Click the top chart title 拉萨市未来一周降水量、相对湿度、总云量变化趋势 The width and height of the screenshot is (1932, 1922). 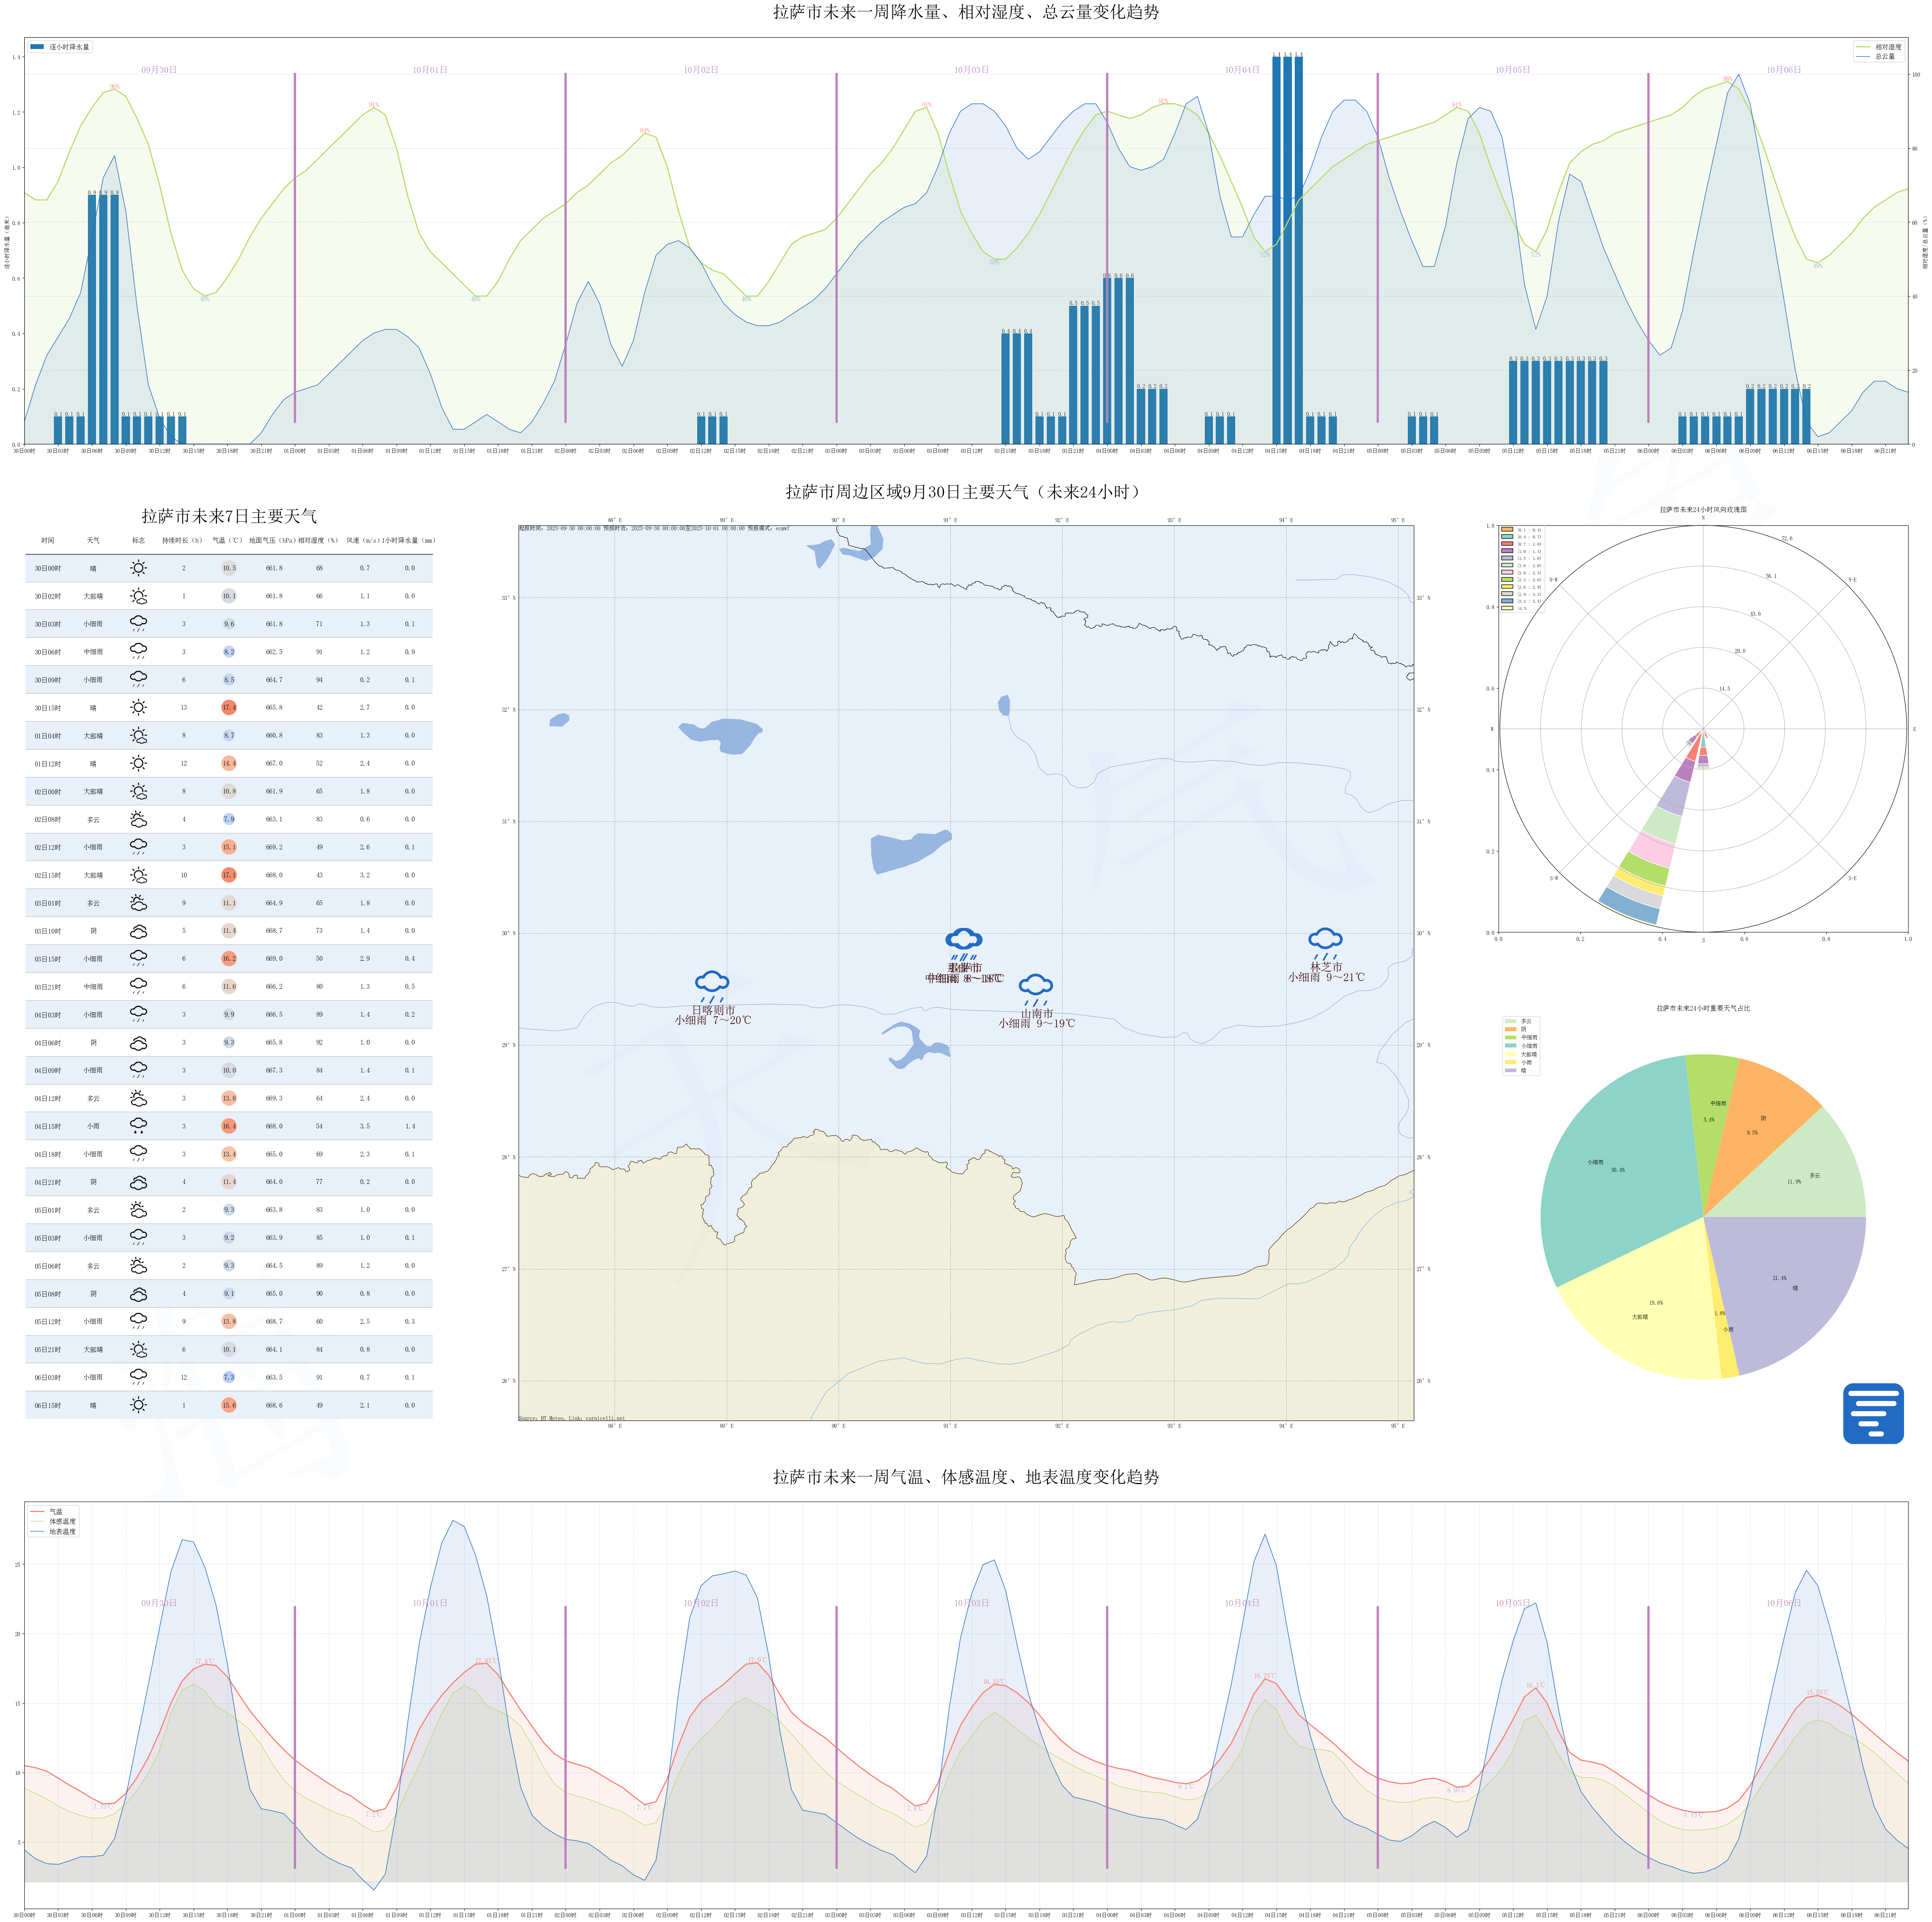966,12
